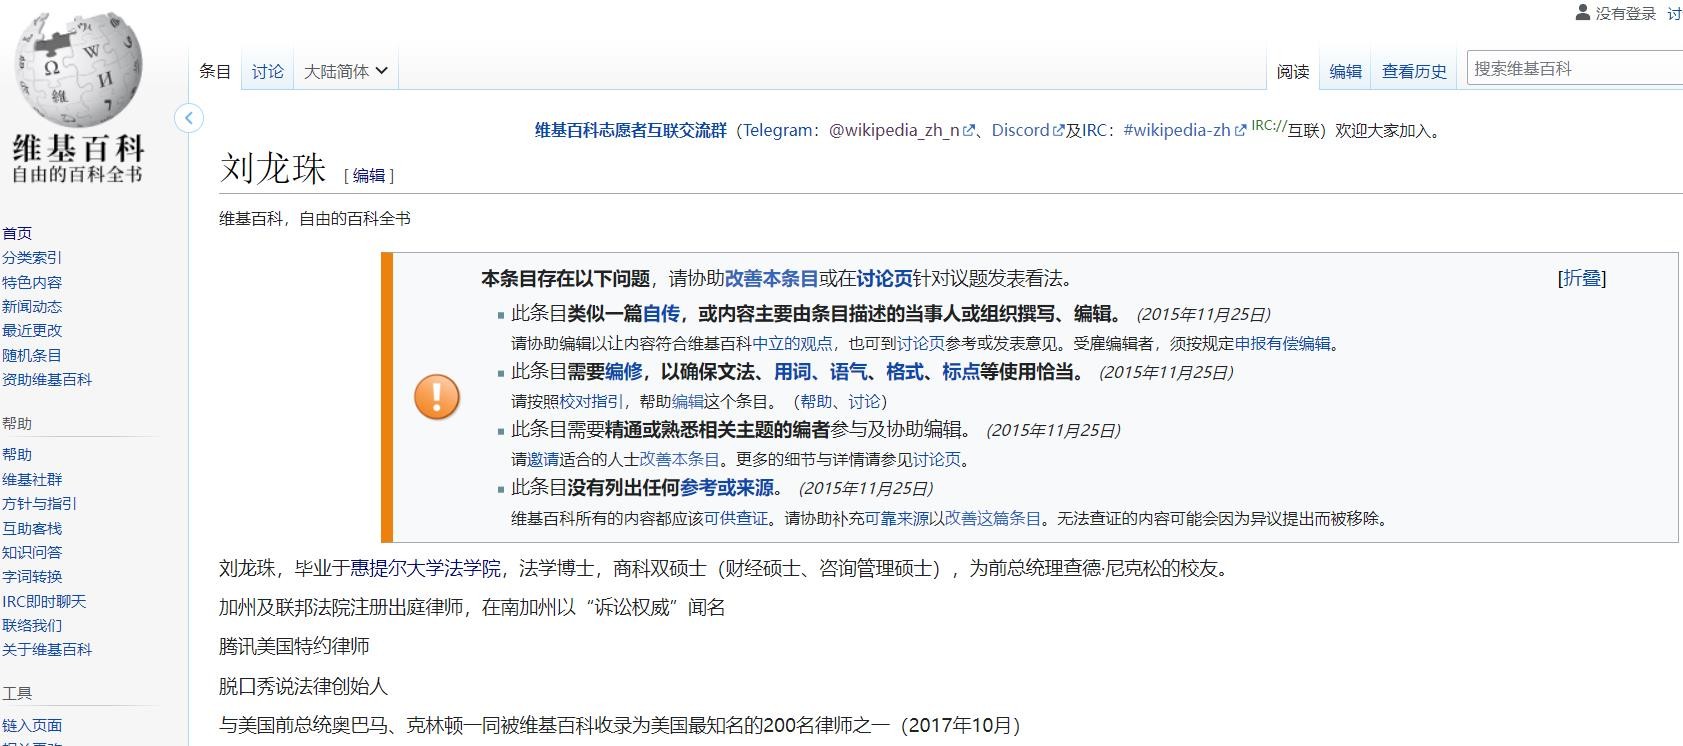Click the user icon beside 没有登录

pos(1582,12)
